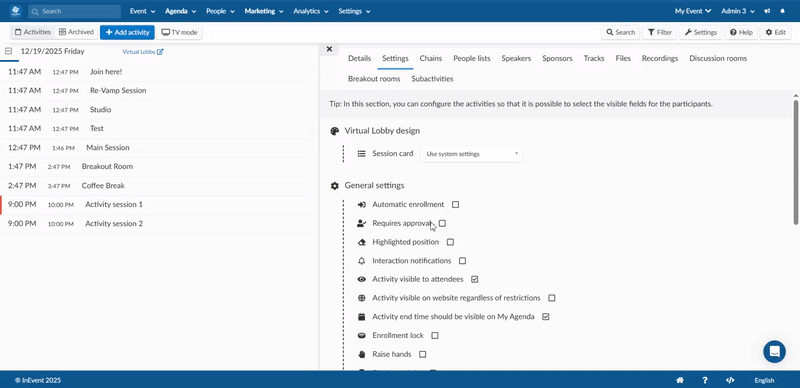The height and width of the screenshot is (388, 800).
Task: Click the General settings gear icon
Action: coord(335,186)
